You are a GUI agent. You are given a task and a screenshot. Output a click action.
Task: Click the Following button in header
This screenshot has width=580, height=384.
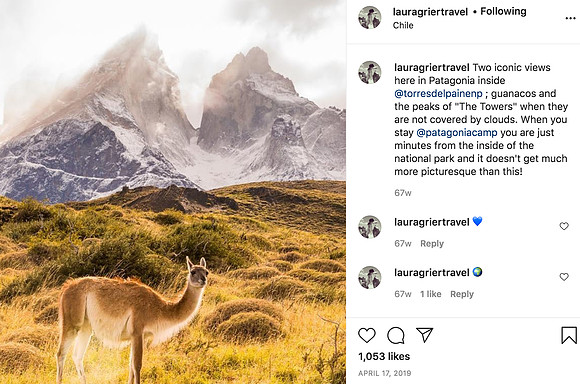503,11
